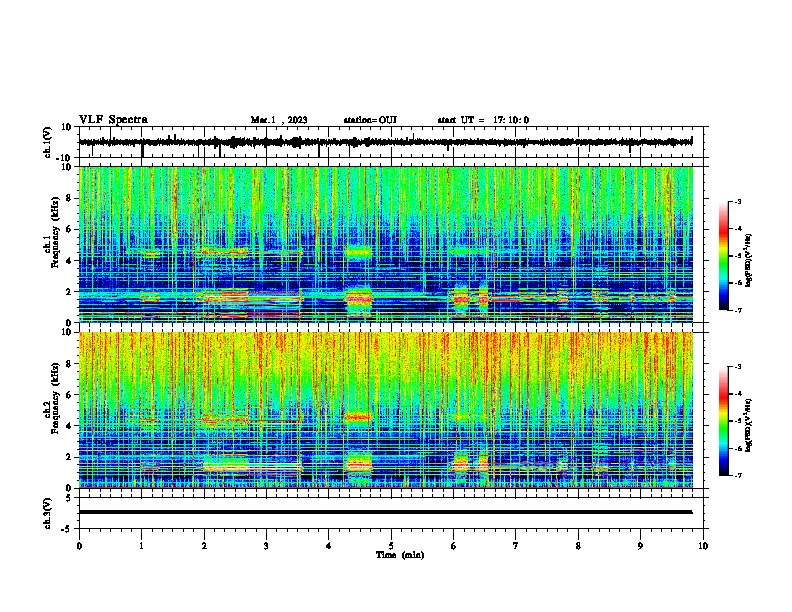The image size is (792, 612).
Task: Click the ch.1 color bar "-7" label
Action: [738, 310]
